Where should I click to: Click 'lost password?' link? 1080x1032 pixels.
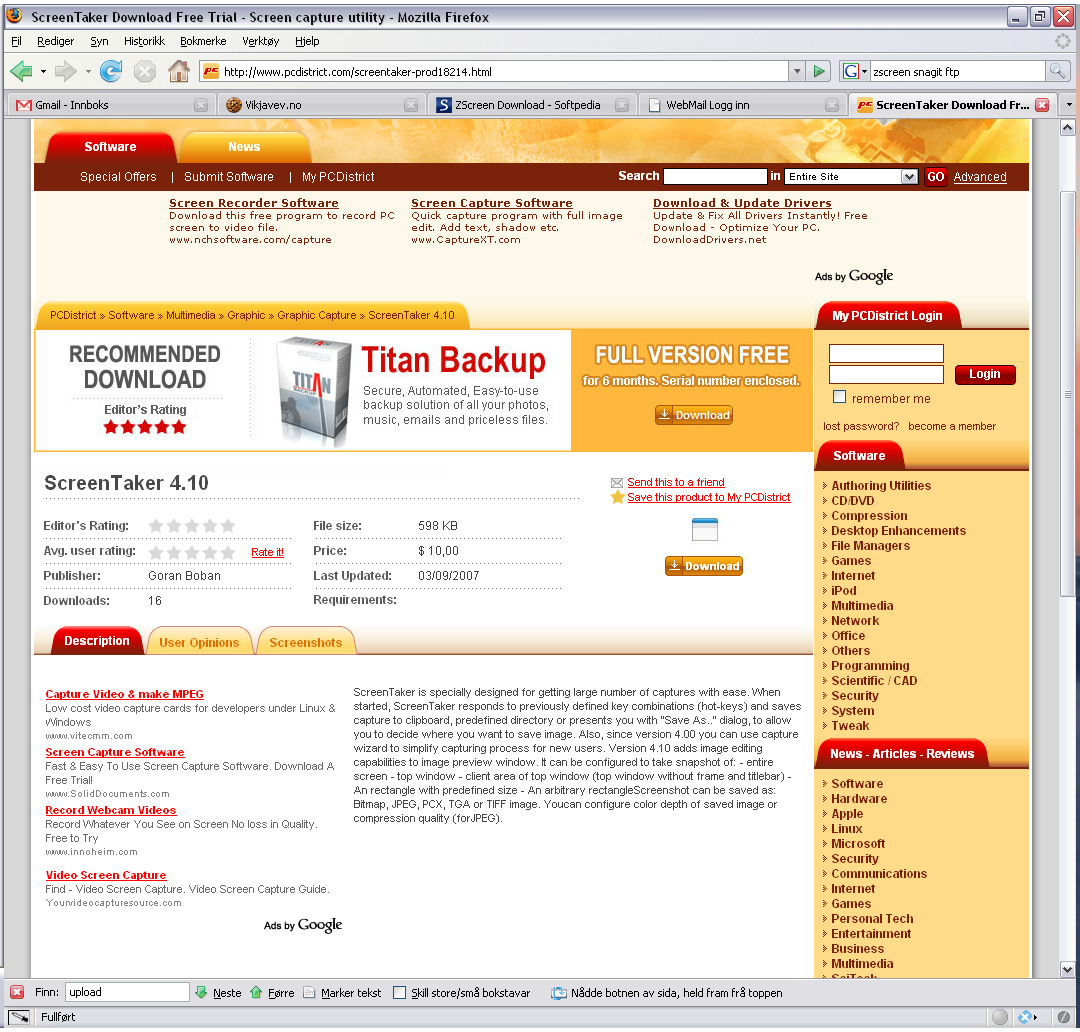[861, 426]
